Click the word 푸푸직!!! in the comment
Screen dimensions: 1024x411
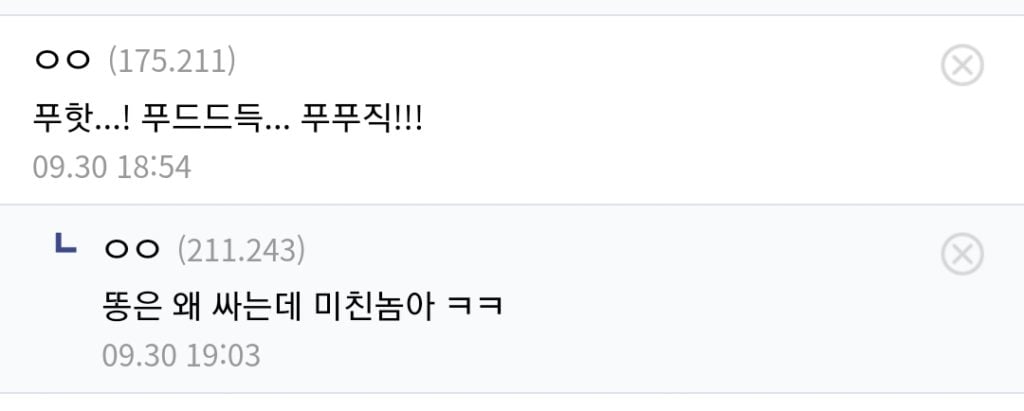tap(361, 120)
